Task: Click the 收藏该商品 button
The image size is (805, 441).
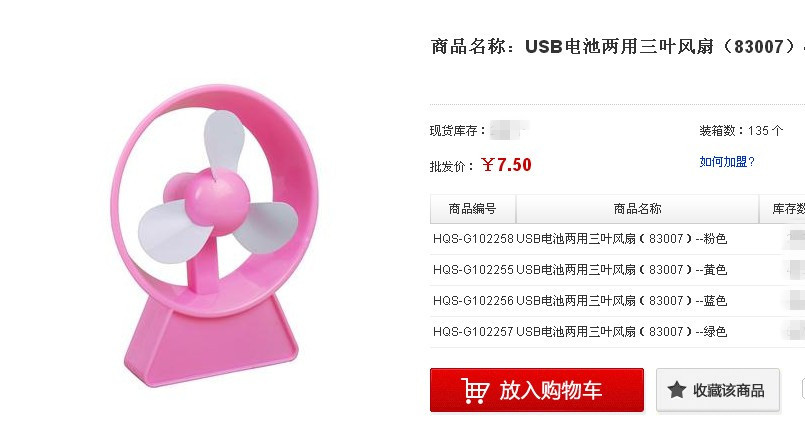Action: pos(718,390)
